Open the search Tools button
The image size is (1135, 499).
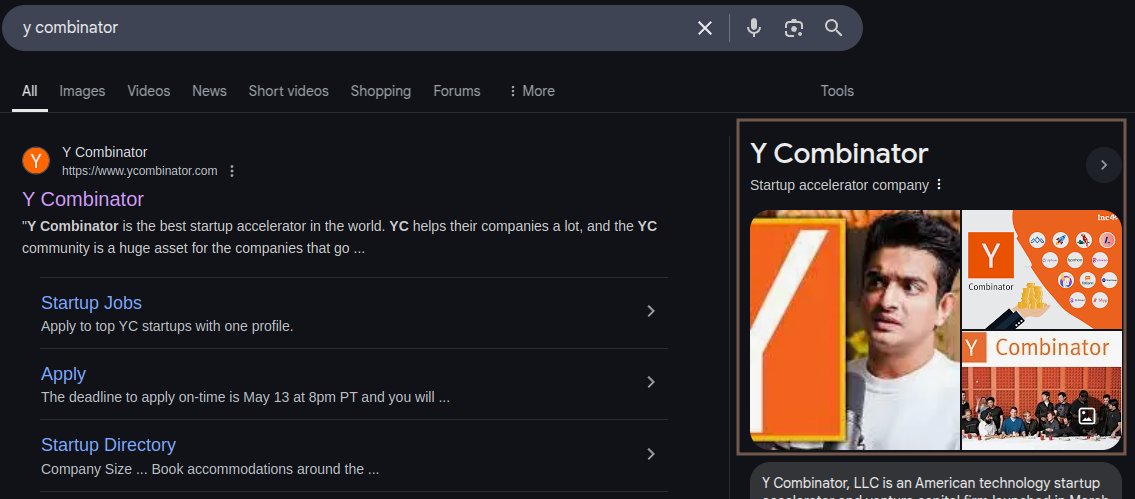pos(837,91)
